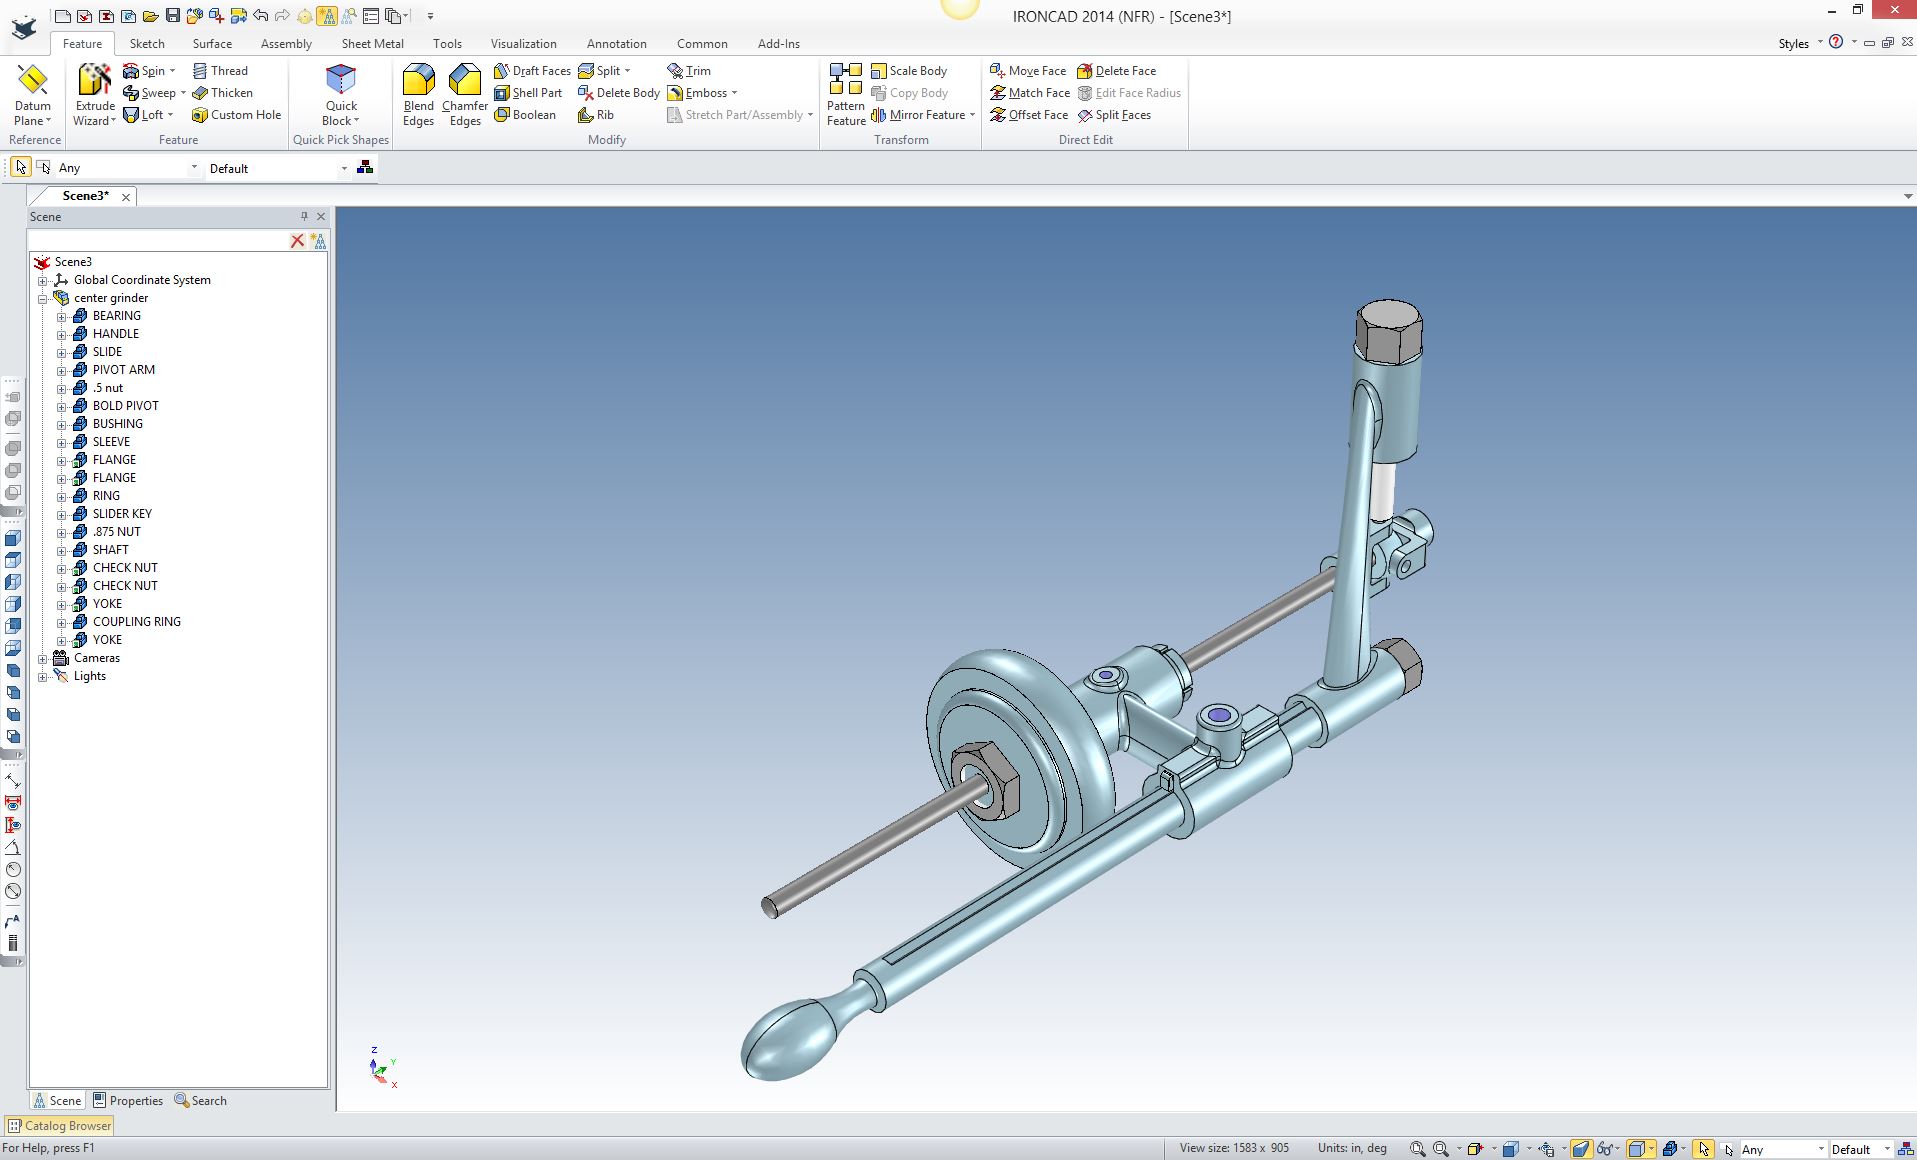
Task: Click the Extrude Wizard icon
Action: 95,80
